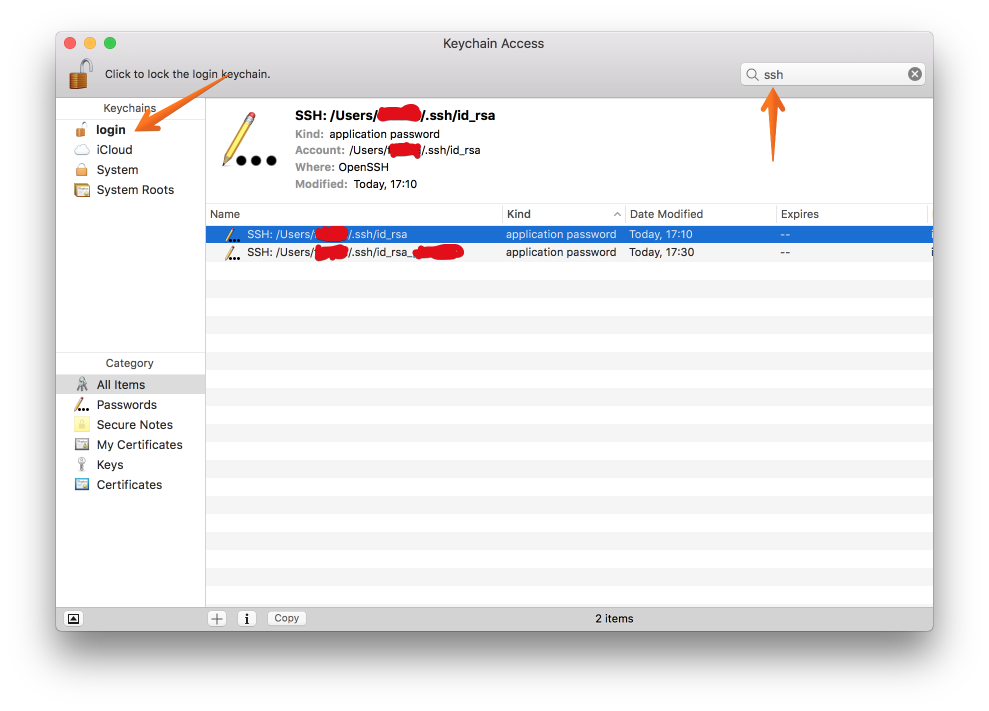Click the Today, 17:30 date cell
989x711 pixels.
click(x=662, y=252)
